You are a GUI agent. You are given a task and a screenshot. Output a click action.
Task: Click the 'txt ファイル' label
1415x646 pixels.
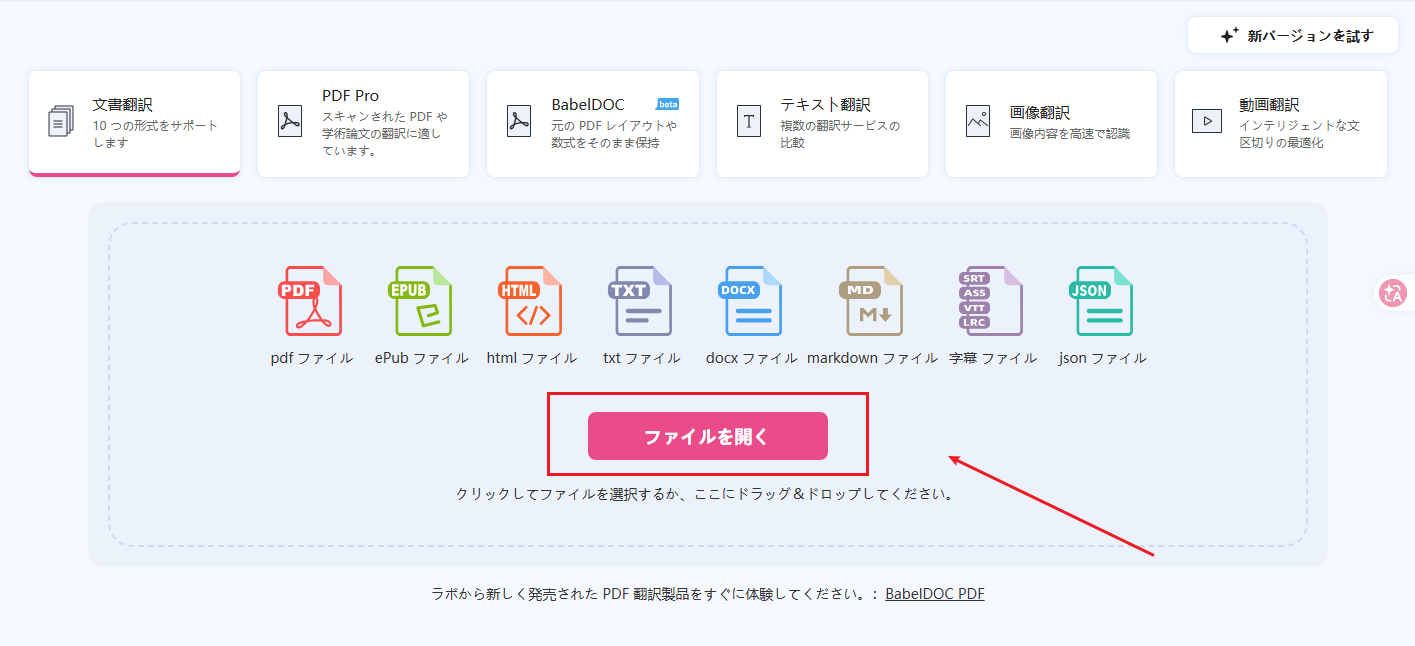(x=641, y=358)
